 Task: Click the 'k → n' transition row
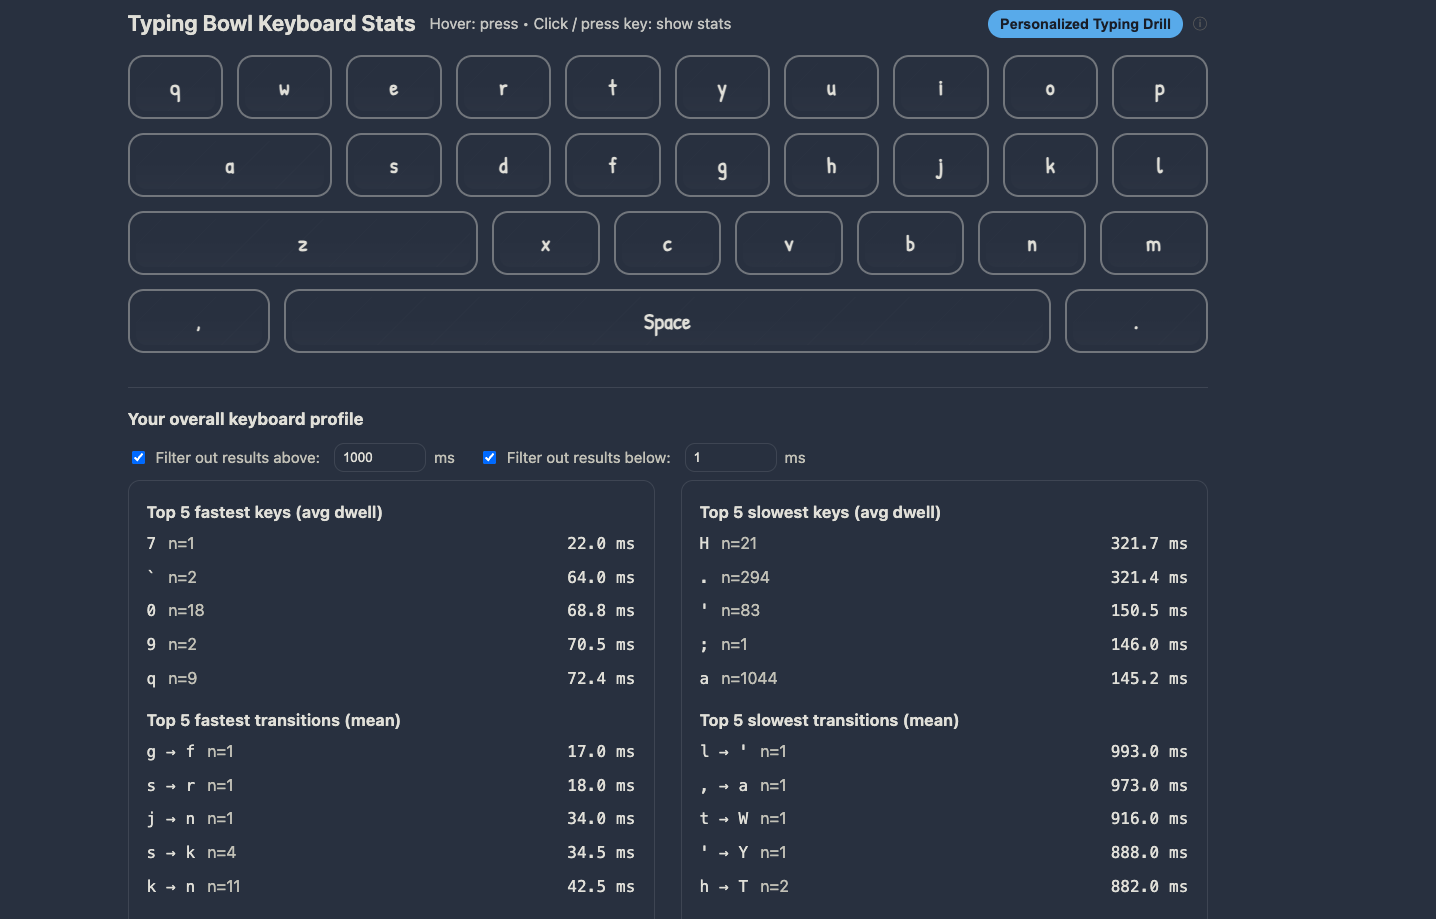pos(391,886)
